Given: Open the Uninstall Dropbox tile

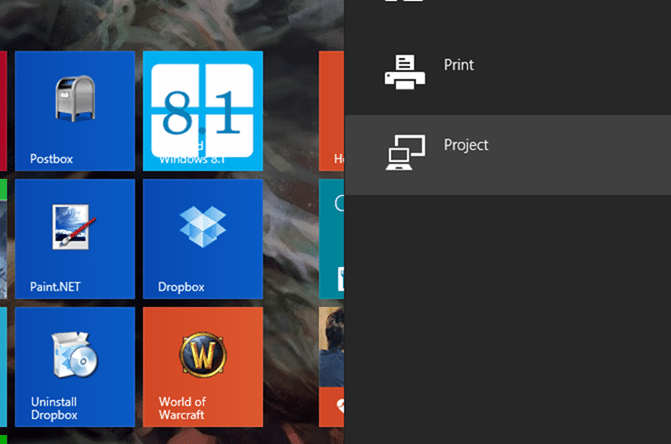Looking at the screenshot, I should (x=75, y=367).
